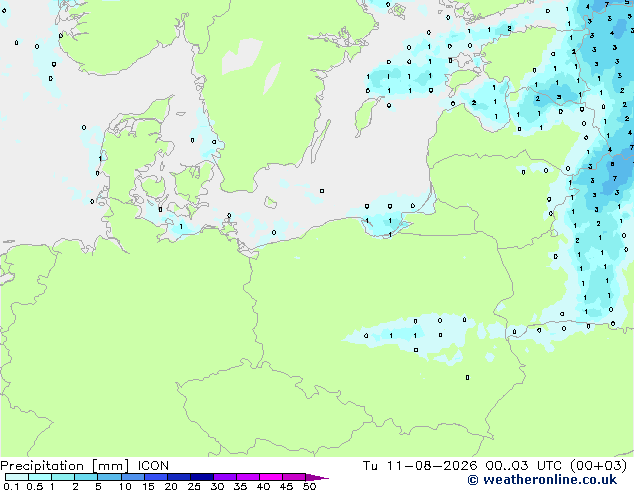This screenshot has height=490, width=634.
Task: Select the 35–40 mm legend color swatch
Action: click(248, 477)
